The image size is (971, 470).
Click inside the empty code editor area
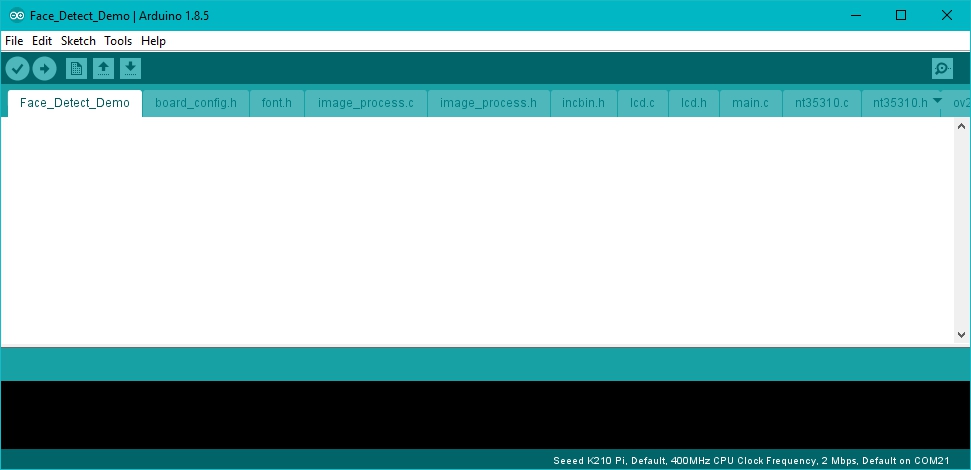pos(477,230)
